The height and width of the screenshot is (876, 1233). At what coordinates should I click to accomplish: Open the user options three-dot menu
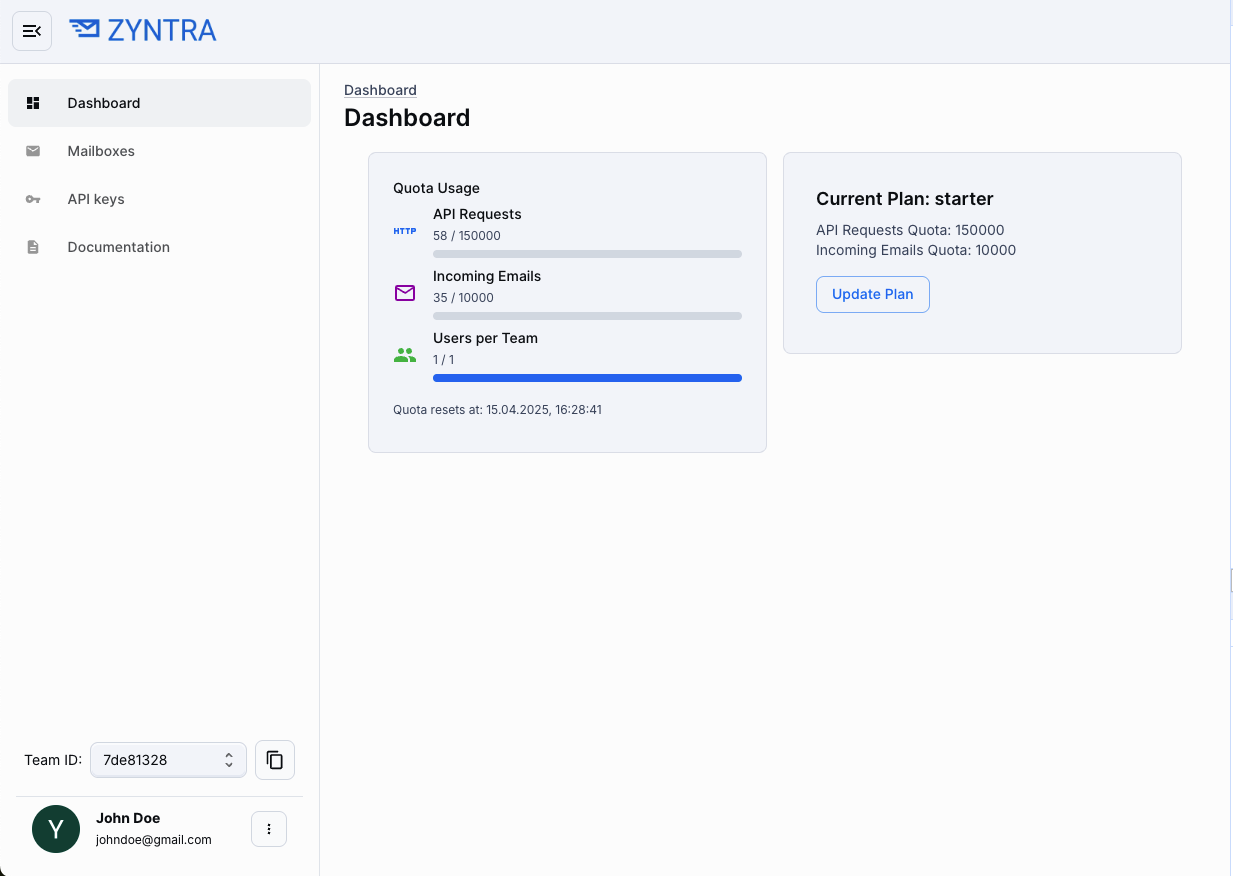(269, 829)
